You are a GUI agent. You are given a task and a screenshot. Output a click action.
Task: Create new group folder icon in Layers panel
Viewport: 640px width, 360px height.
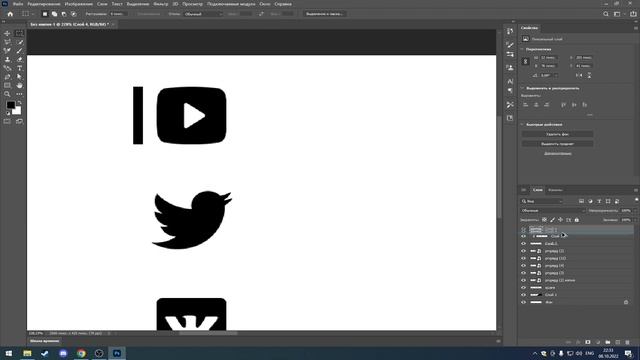(608, 342)
